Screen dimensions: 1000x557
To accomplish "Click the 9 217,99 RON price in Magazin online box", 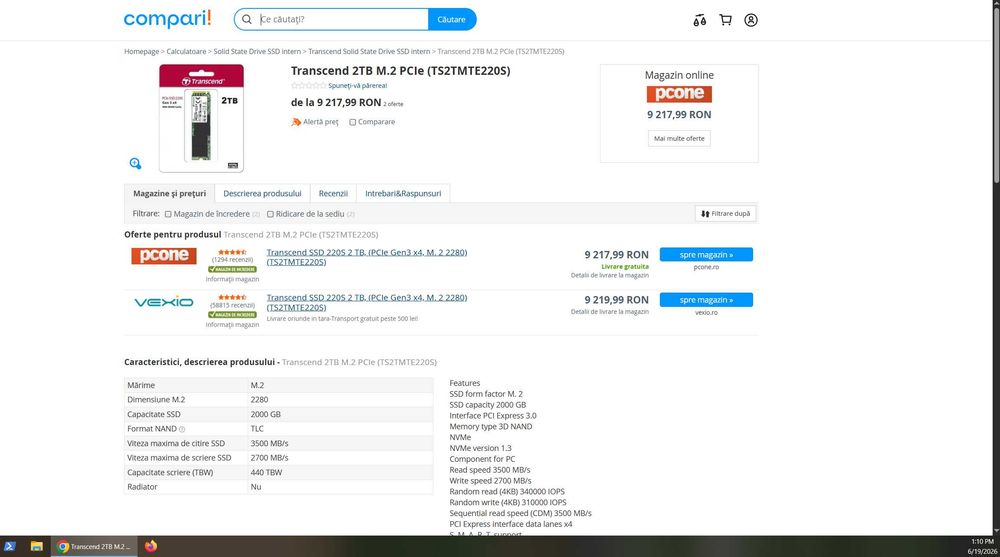I will (x=679, y=115).
